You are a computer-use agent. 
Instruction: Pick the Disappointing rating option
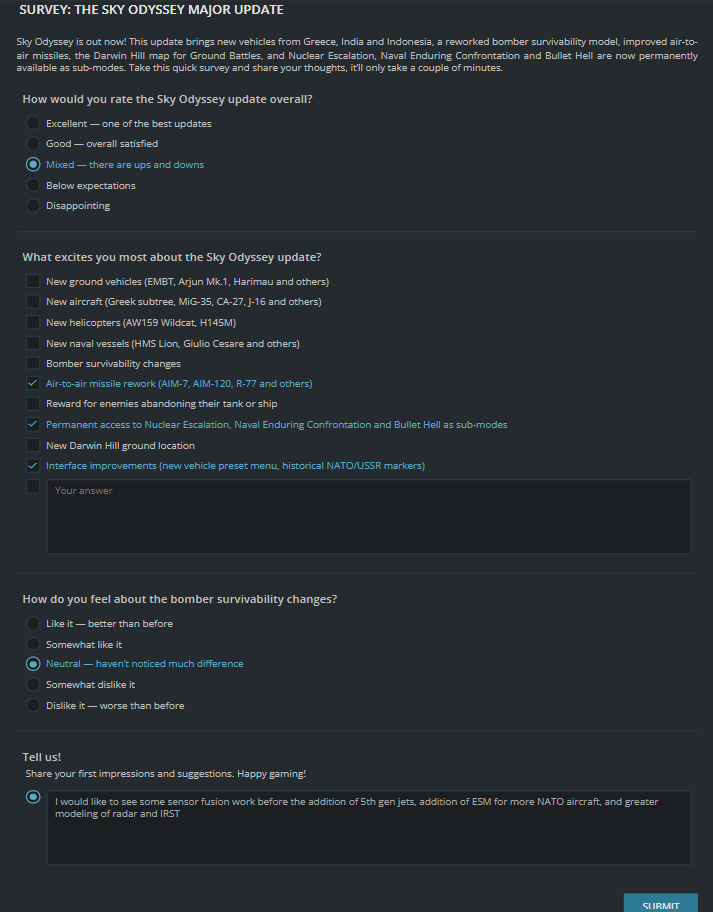point(33,206)
